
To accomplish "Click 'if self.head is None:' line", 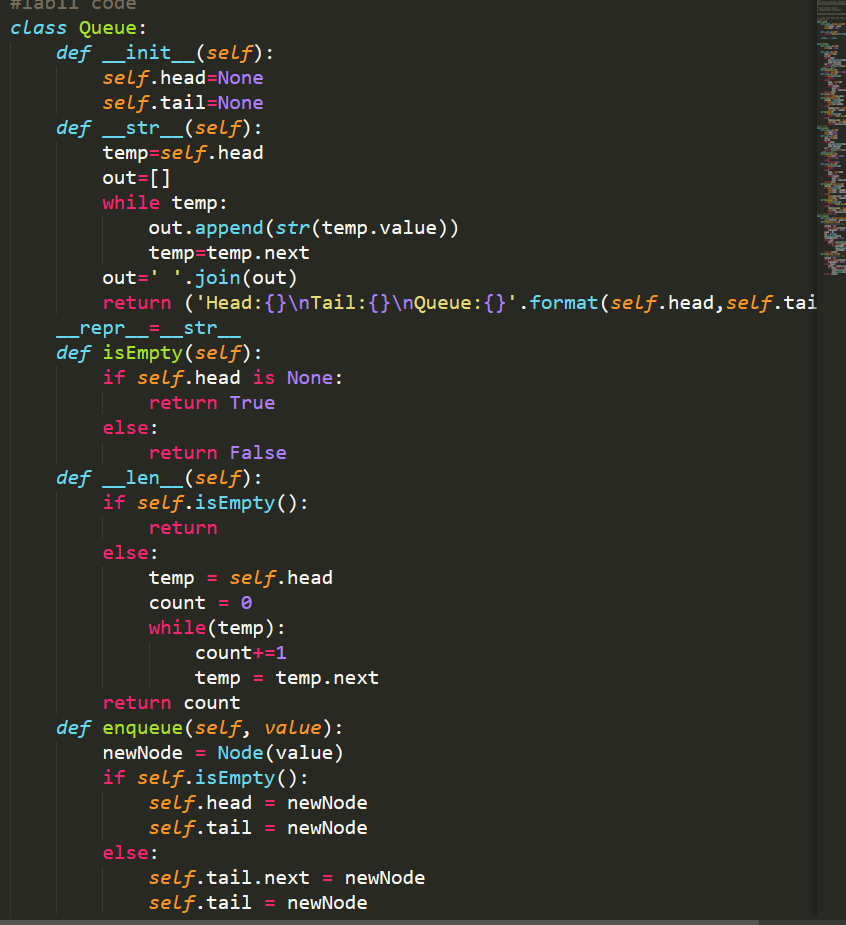I will (222, 378).
